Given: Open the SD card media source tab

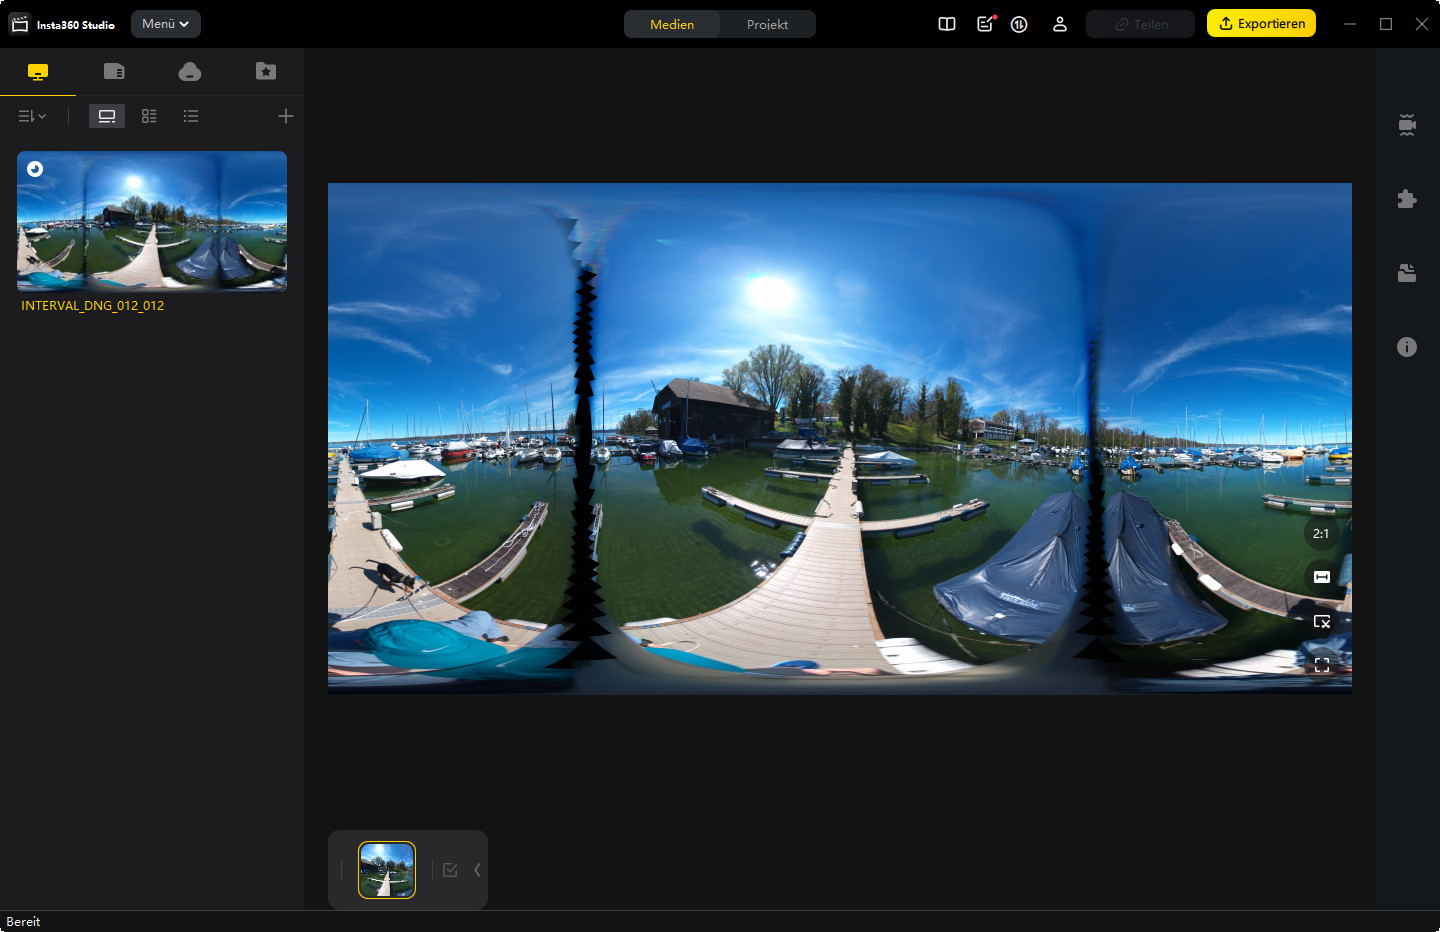Looking at the screenshot, I should click(114, 72).
